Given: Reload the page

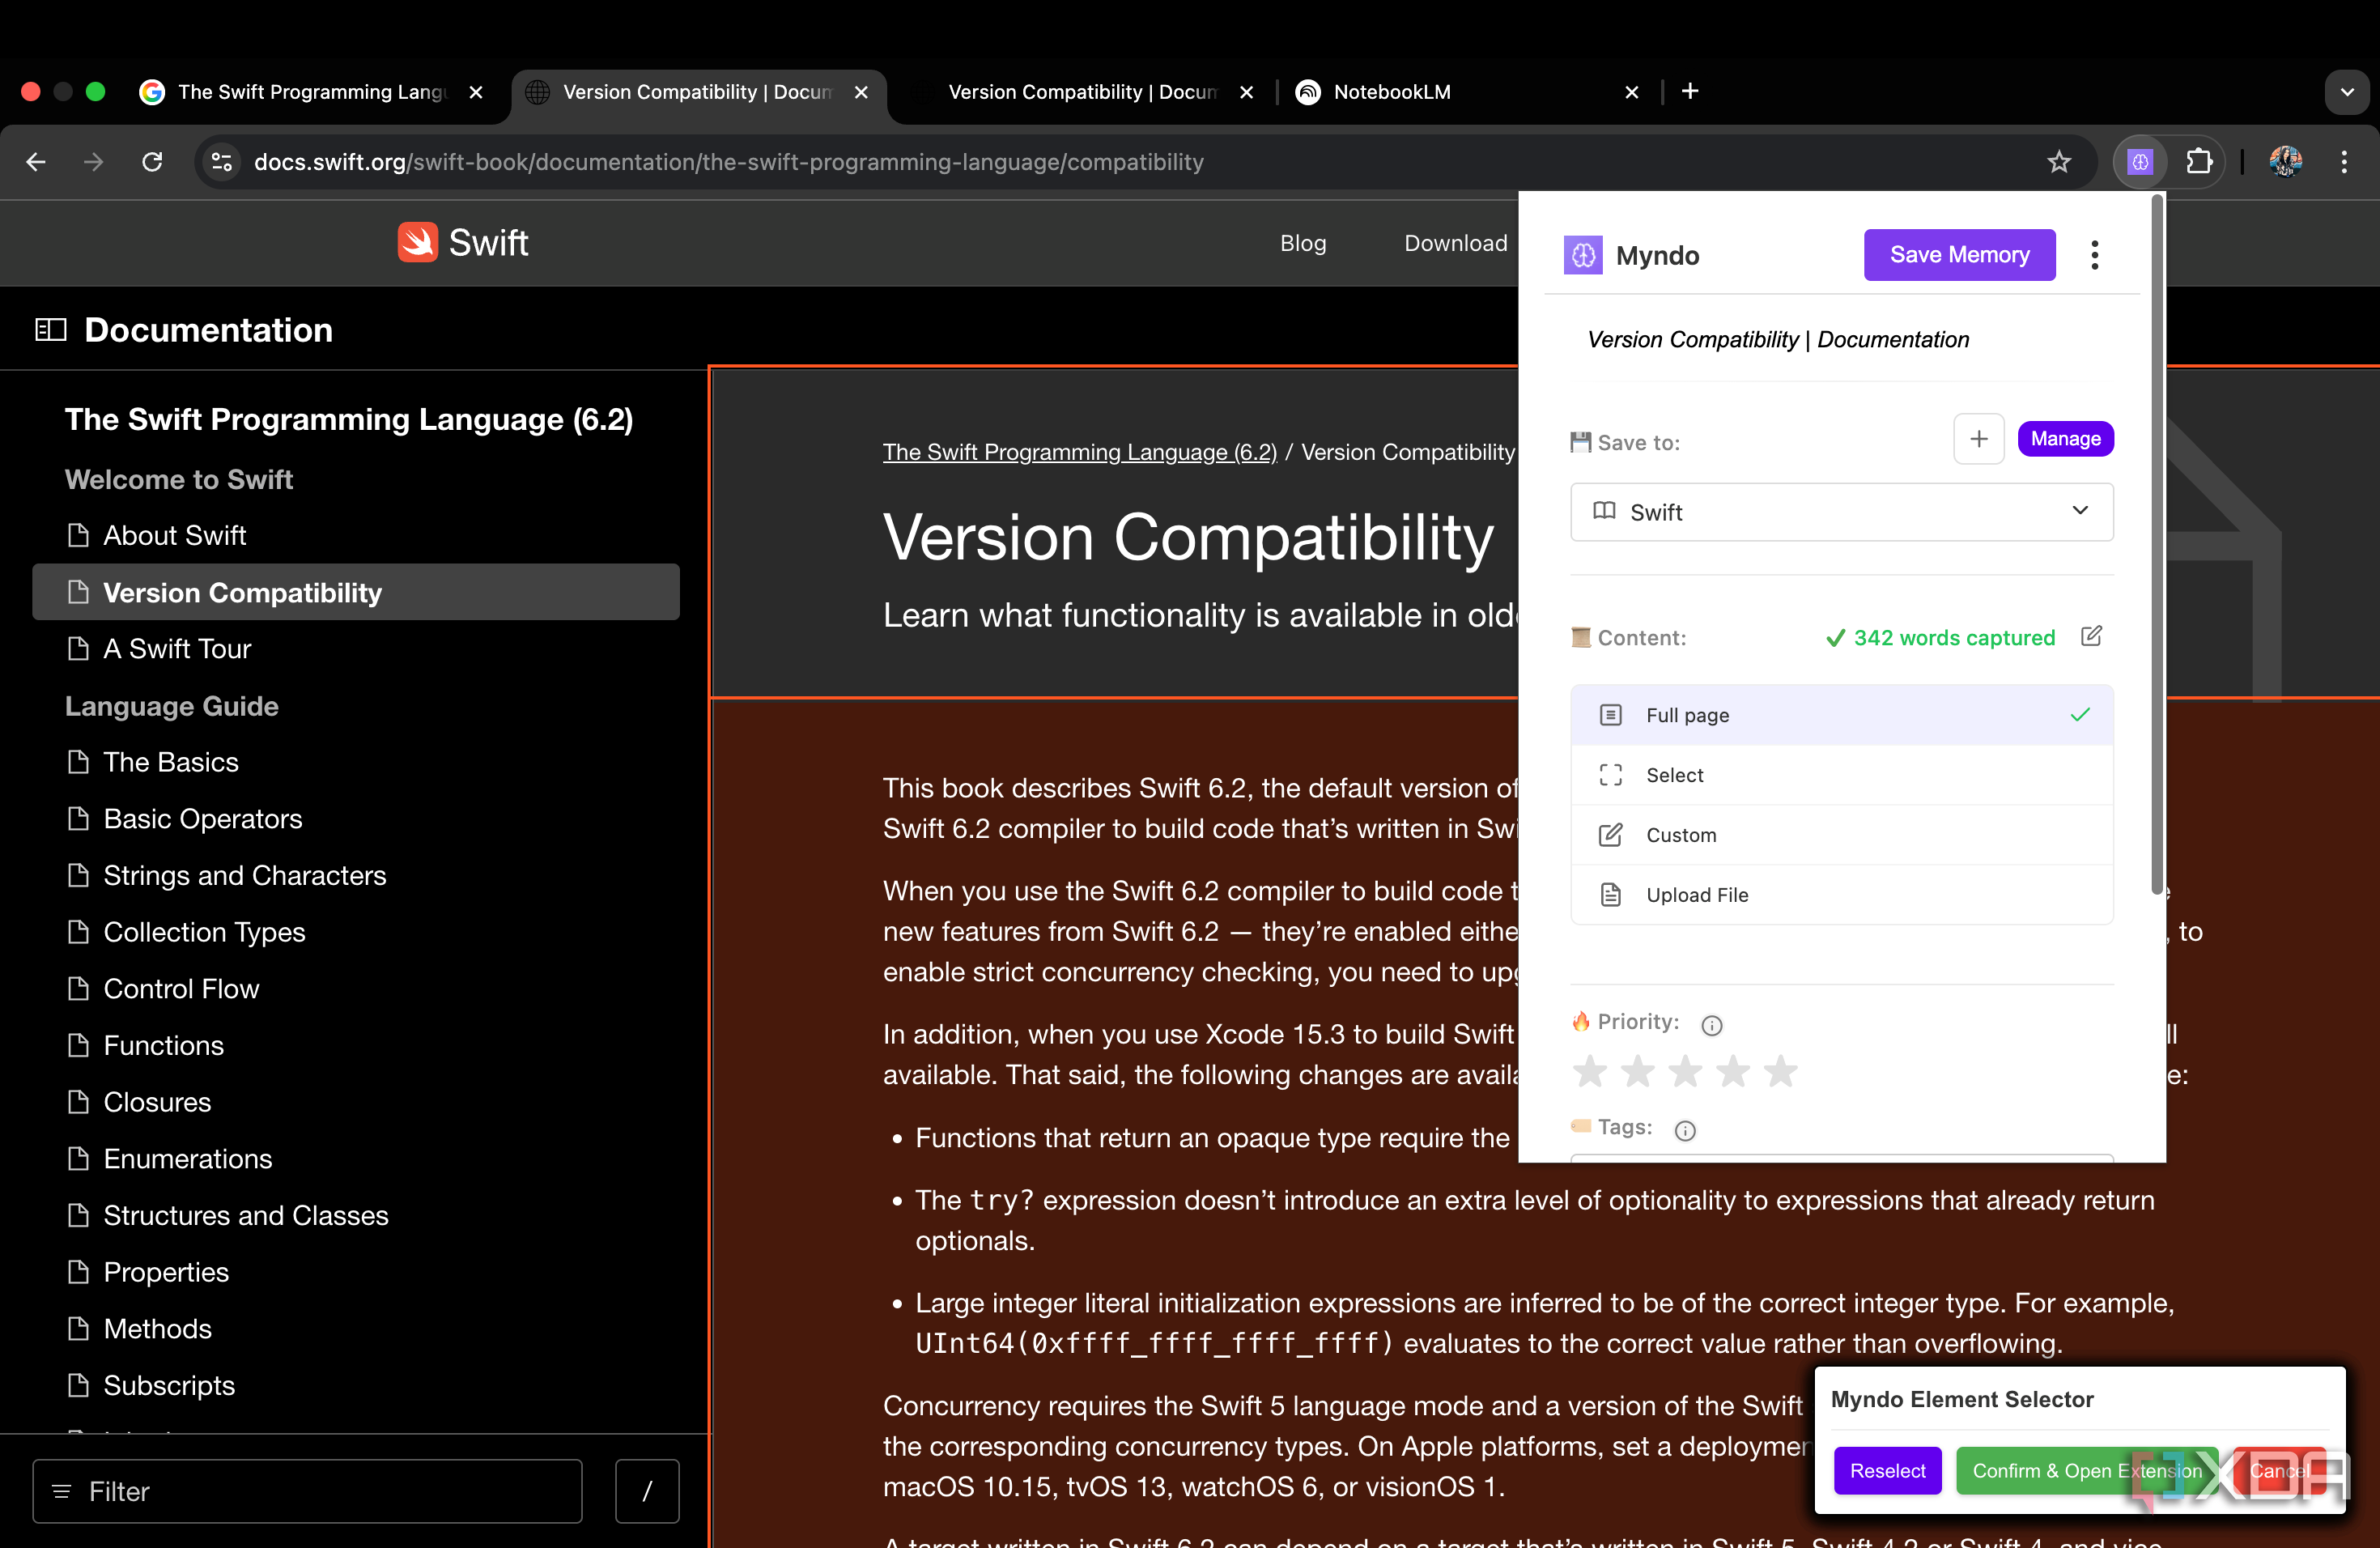Looking at the screenshot, I should pyautogui.click(x=152, y=162).
